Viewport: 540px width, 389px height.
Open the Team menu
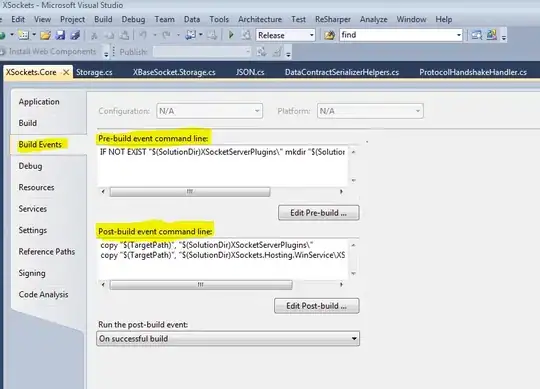click(164, 19)
